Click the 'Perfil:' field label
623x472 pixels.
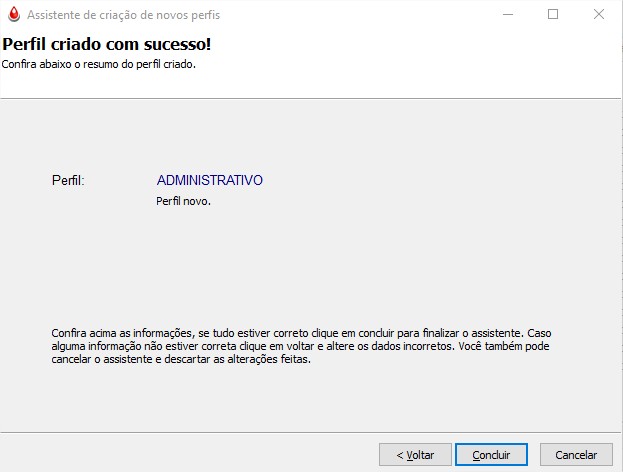[68, 181]
